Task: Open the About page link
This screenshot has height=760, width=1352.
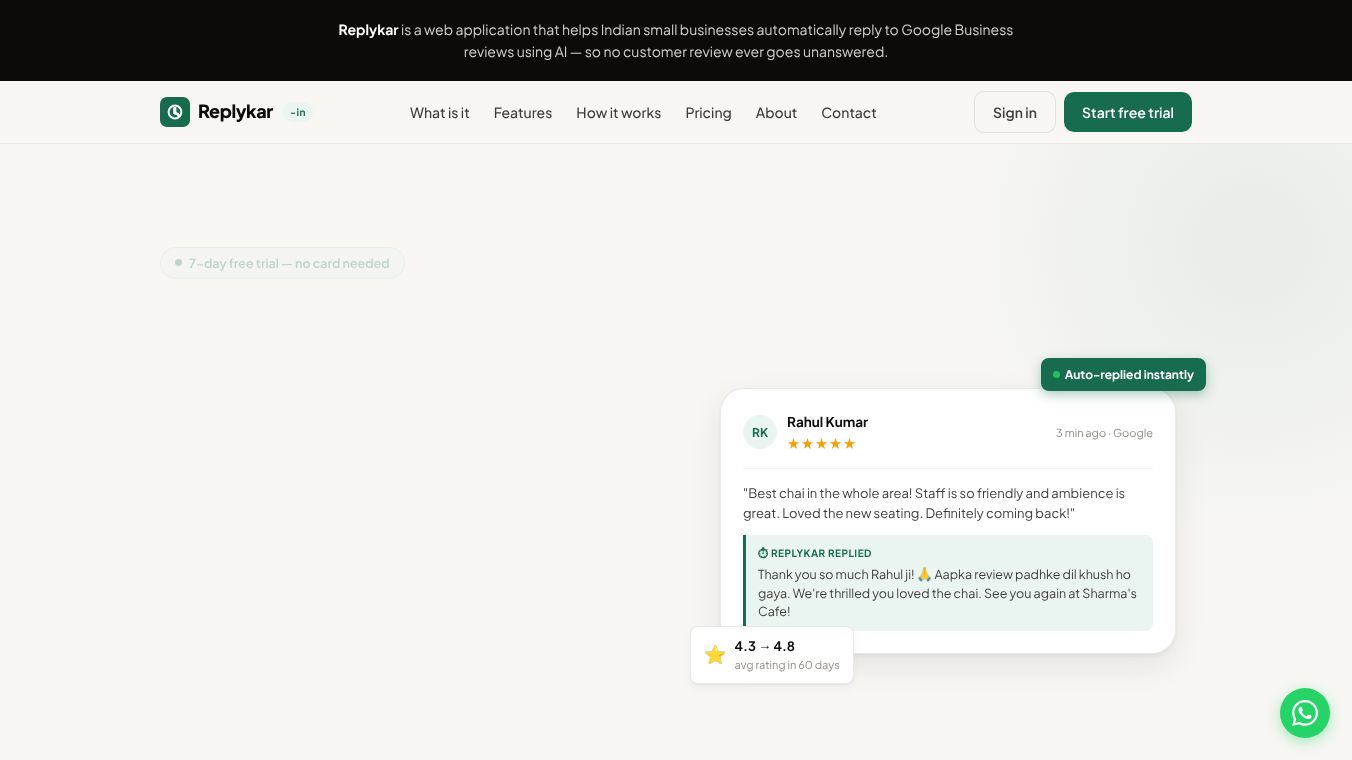Action: pyautogui.click(x=776, y=113)
